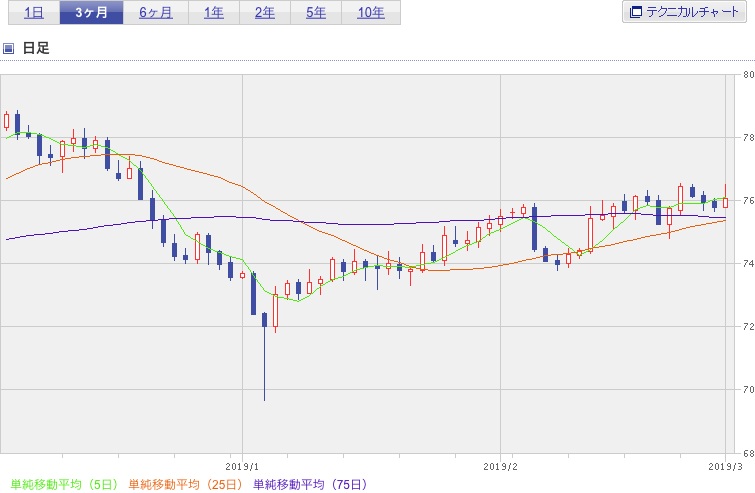Open the テクニカルチャート button
This screenshot has height=493, width=755.
point(684,12)
